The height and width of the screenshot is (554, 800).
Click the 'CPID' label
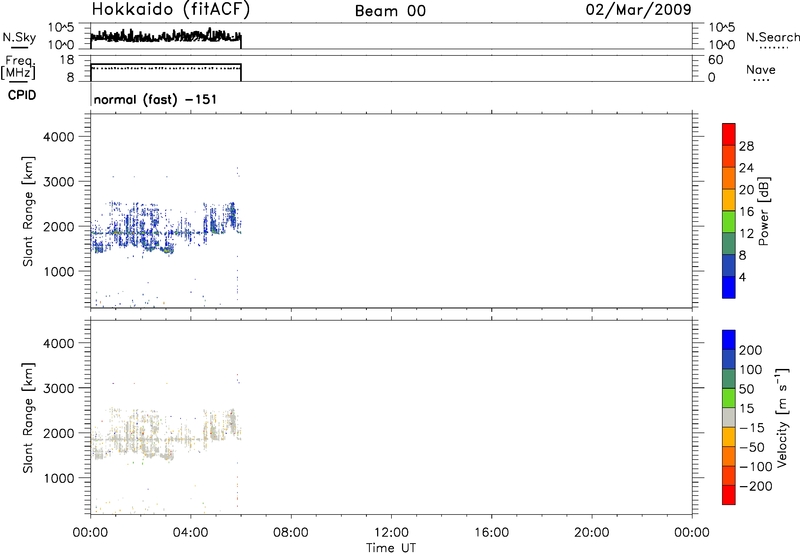tap(22, 95)
